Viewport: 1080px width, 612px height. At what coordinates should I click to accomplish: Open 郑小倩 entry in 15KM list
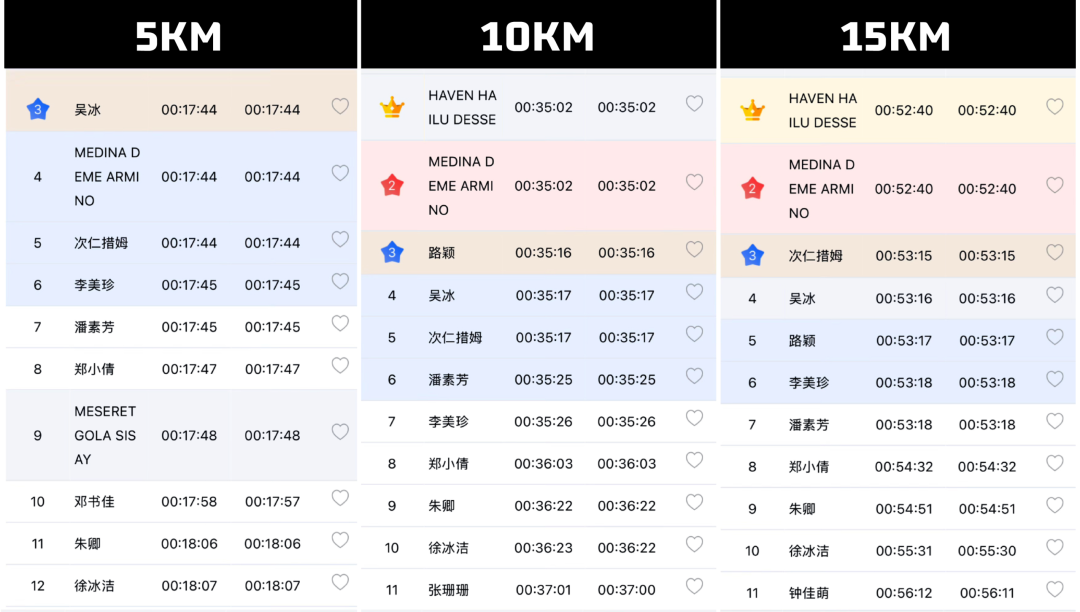point(897,467)
